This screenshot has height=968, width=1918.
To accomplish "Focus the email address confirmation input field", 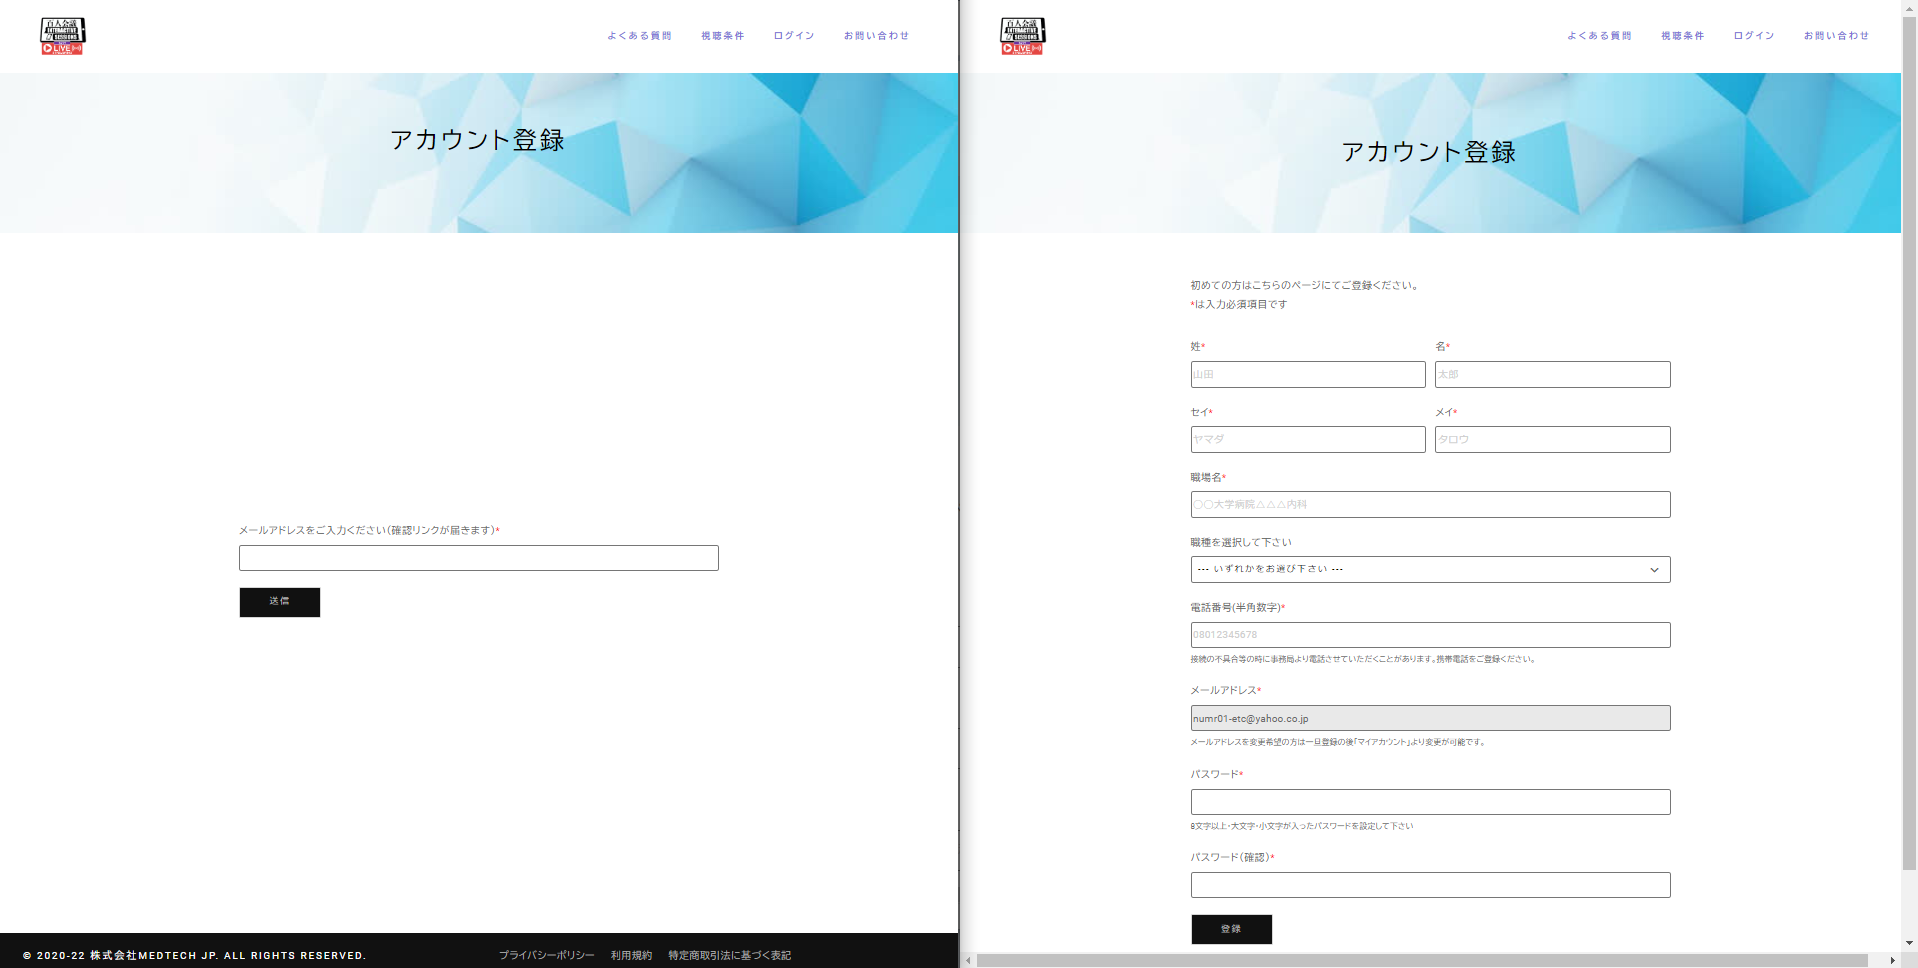I will point(478,558).
